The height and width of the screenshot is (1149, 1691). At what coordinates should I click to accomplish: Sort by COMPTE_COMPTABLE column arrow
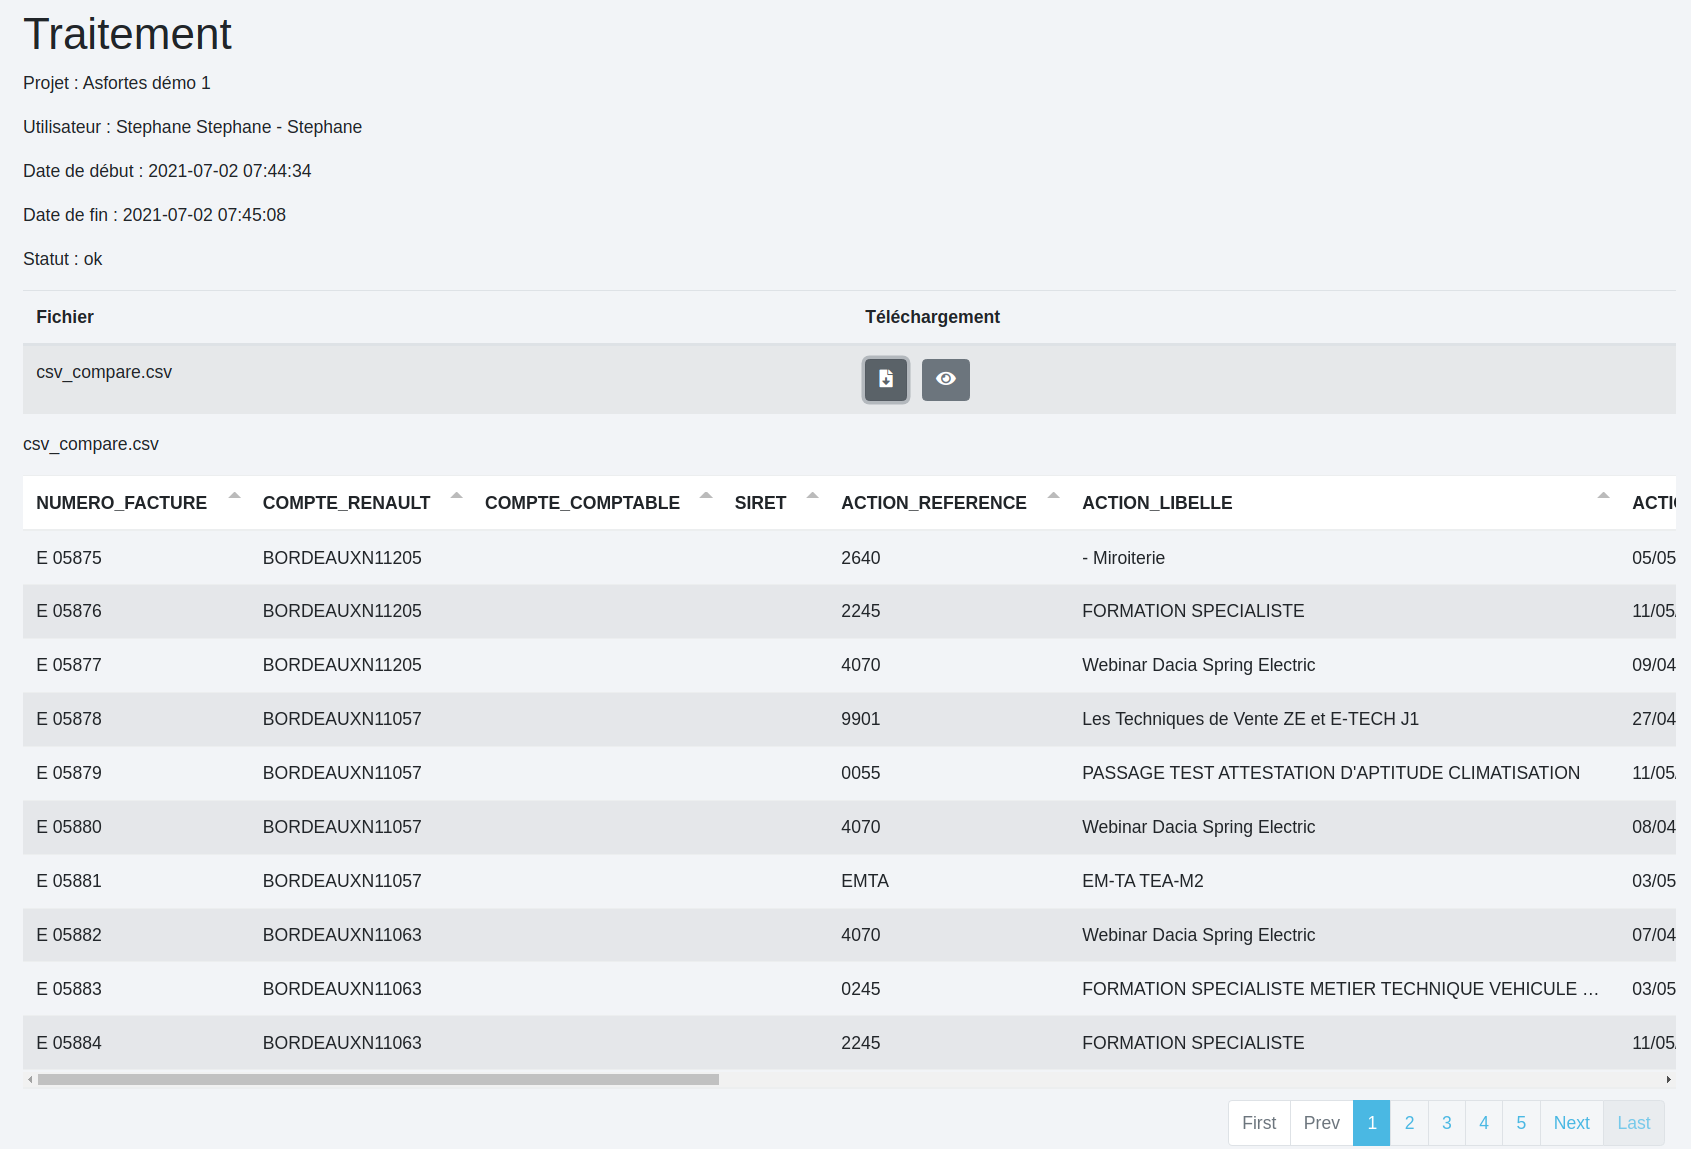click(706, 497)
